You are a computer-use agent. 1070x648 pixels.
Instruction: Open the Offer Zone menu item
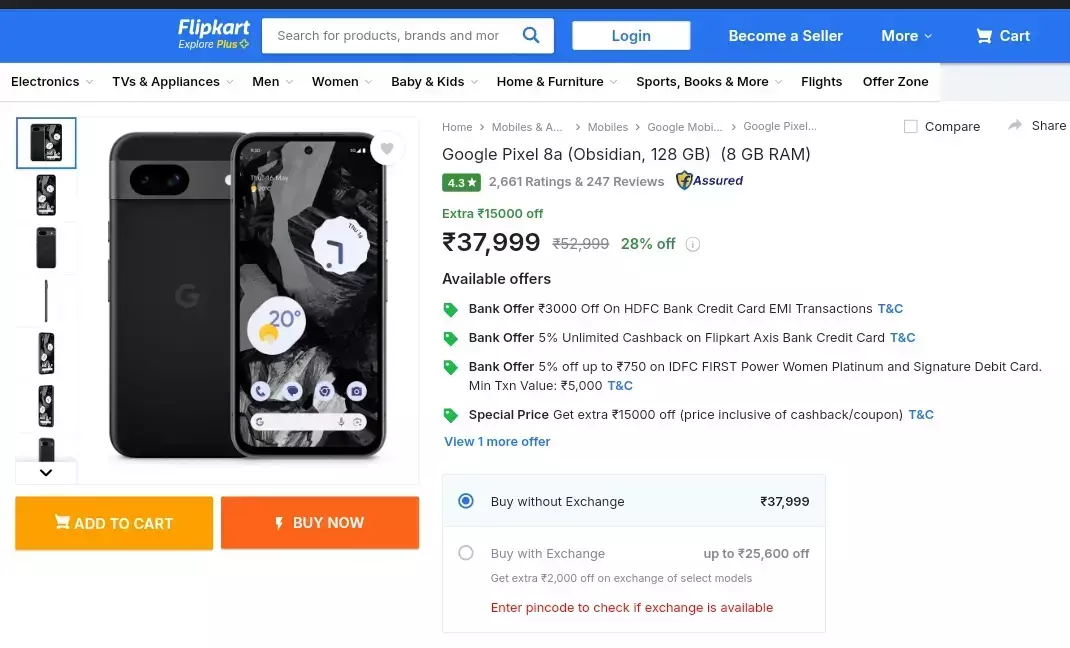pos(895,82)
